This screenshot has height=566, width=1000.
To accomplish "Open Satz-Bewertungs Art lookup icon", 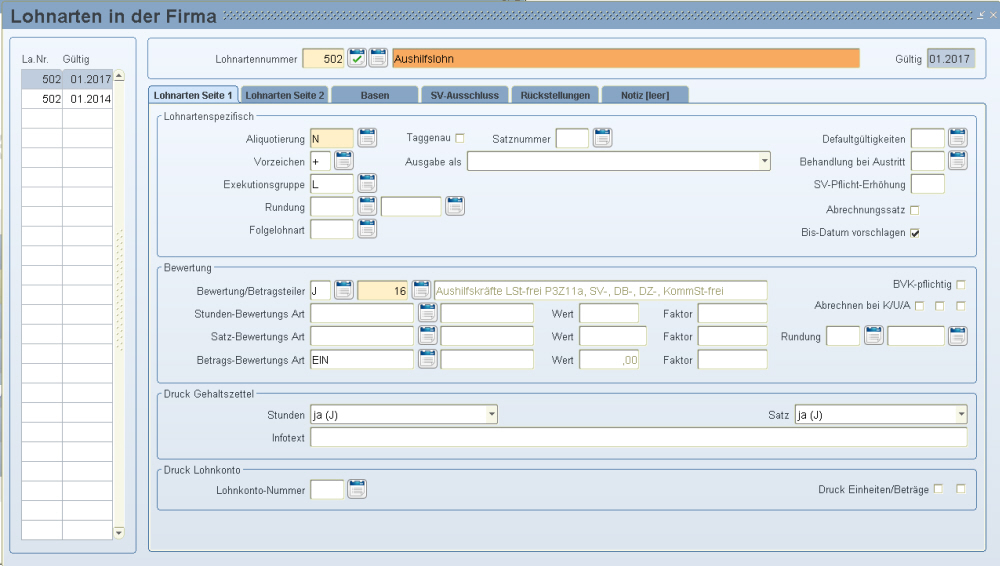I will [428, 336].
